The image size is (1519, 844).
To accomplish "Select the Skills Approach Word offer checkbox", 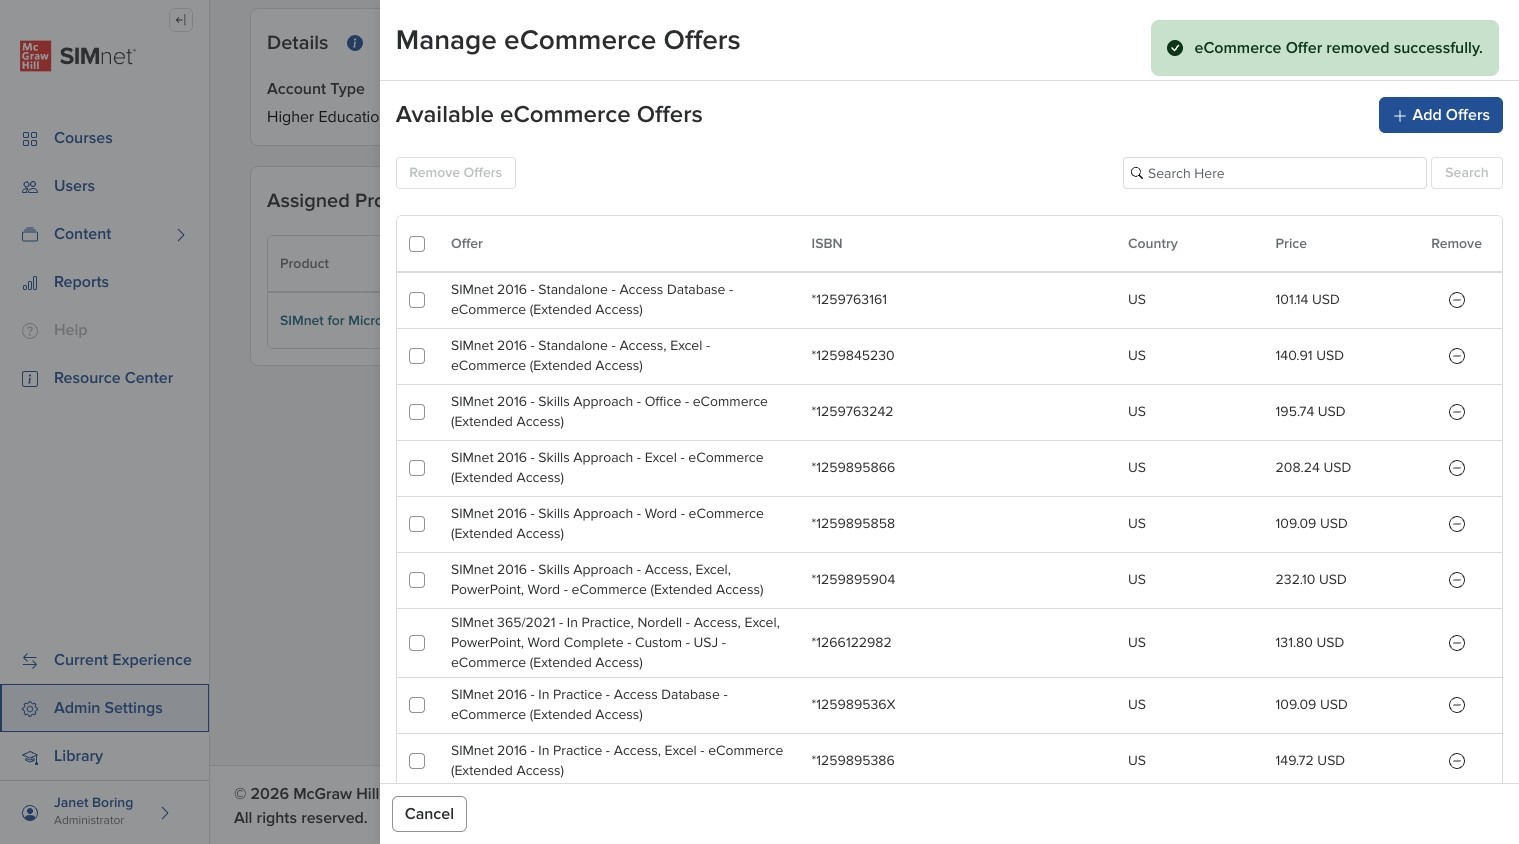I will [x=417, y=524].
